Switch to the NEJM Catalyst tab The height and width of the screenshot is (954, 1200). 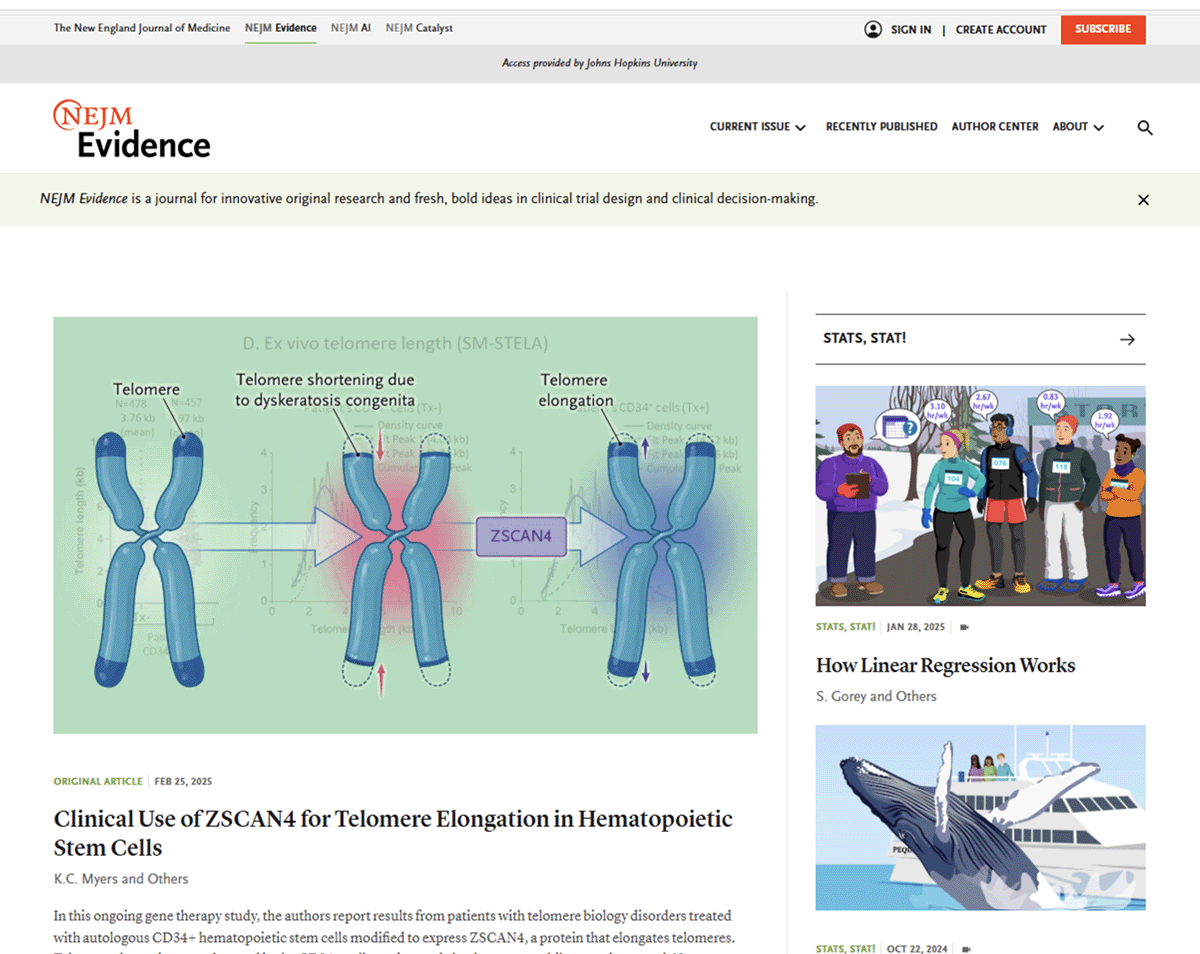click(x=419, y=28)
